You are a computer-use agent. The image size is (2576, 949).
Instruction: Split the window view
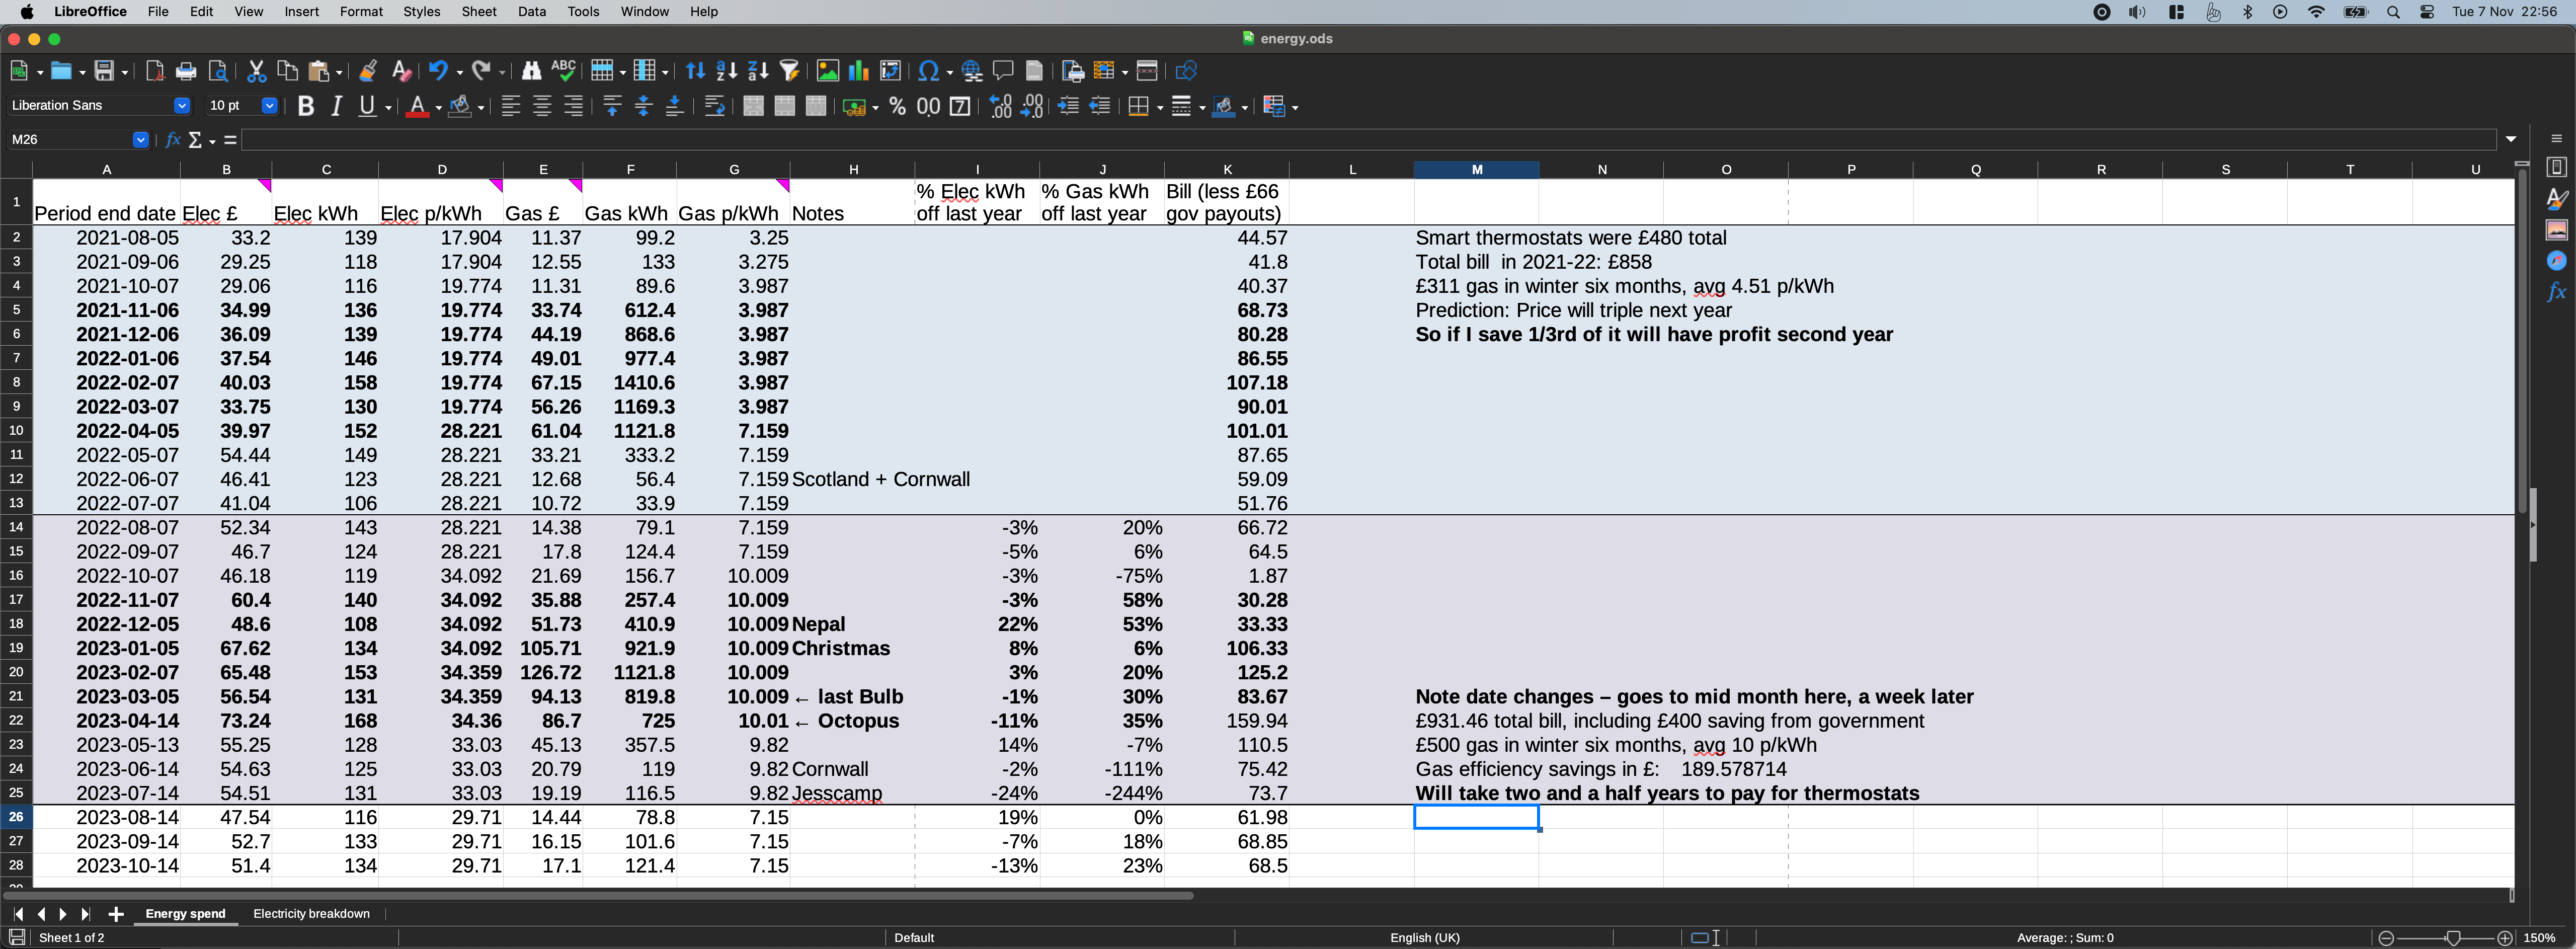[x=1147, y=71]
